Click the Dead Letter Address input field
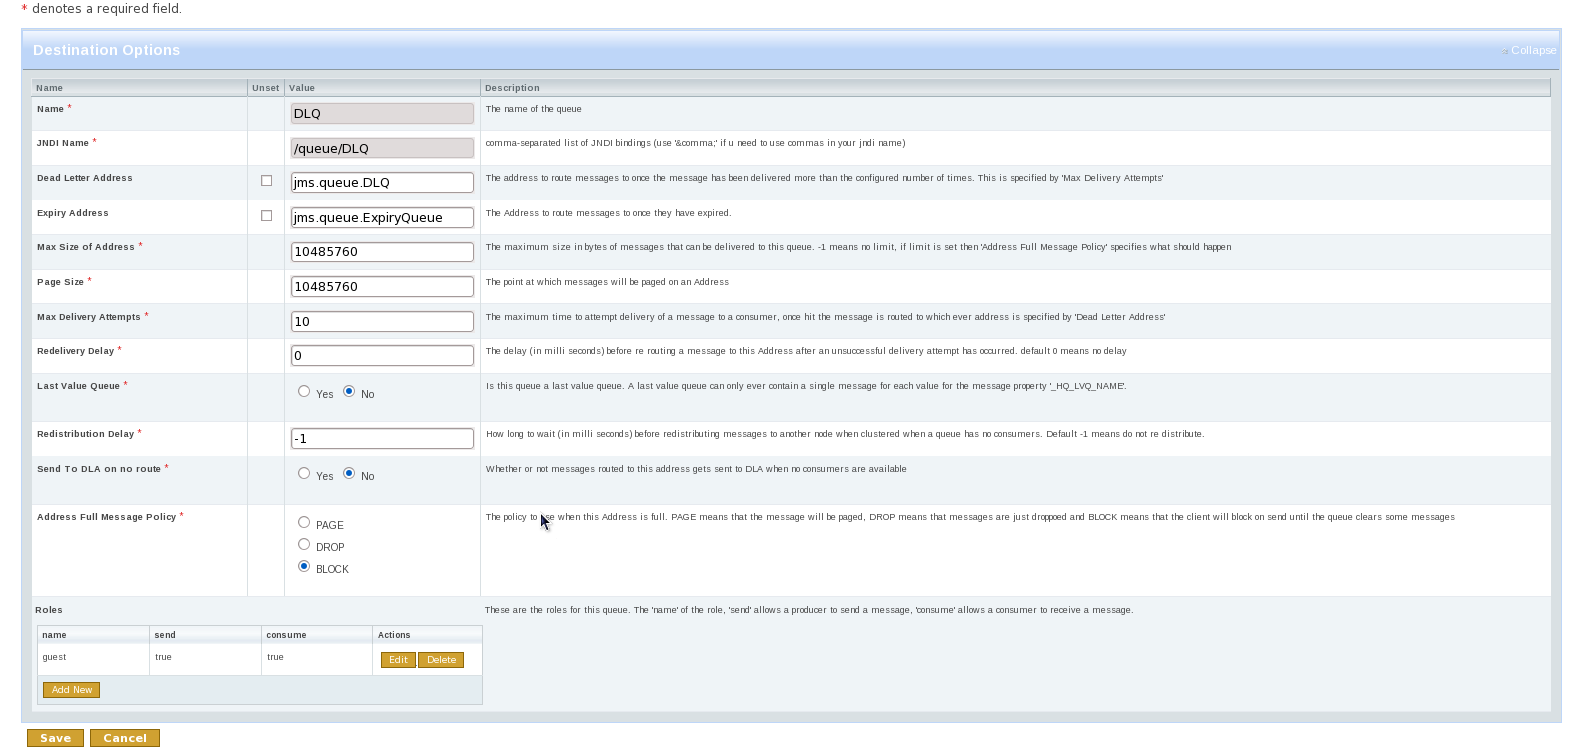 tap(382, 183)
